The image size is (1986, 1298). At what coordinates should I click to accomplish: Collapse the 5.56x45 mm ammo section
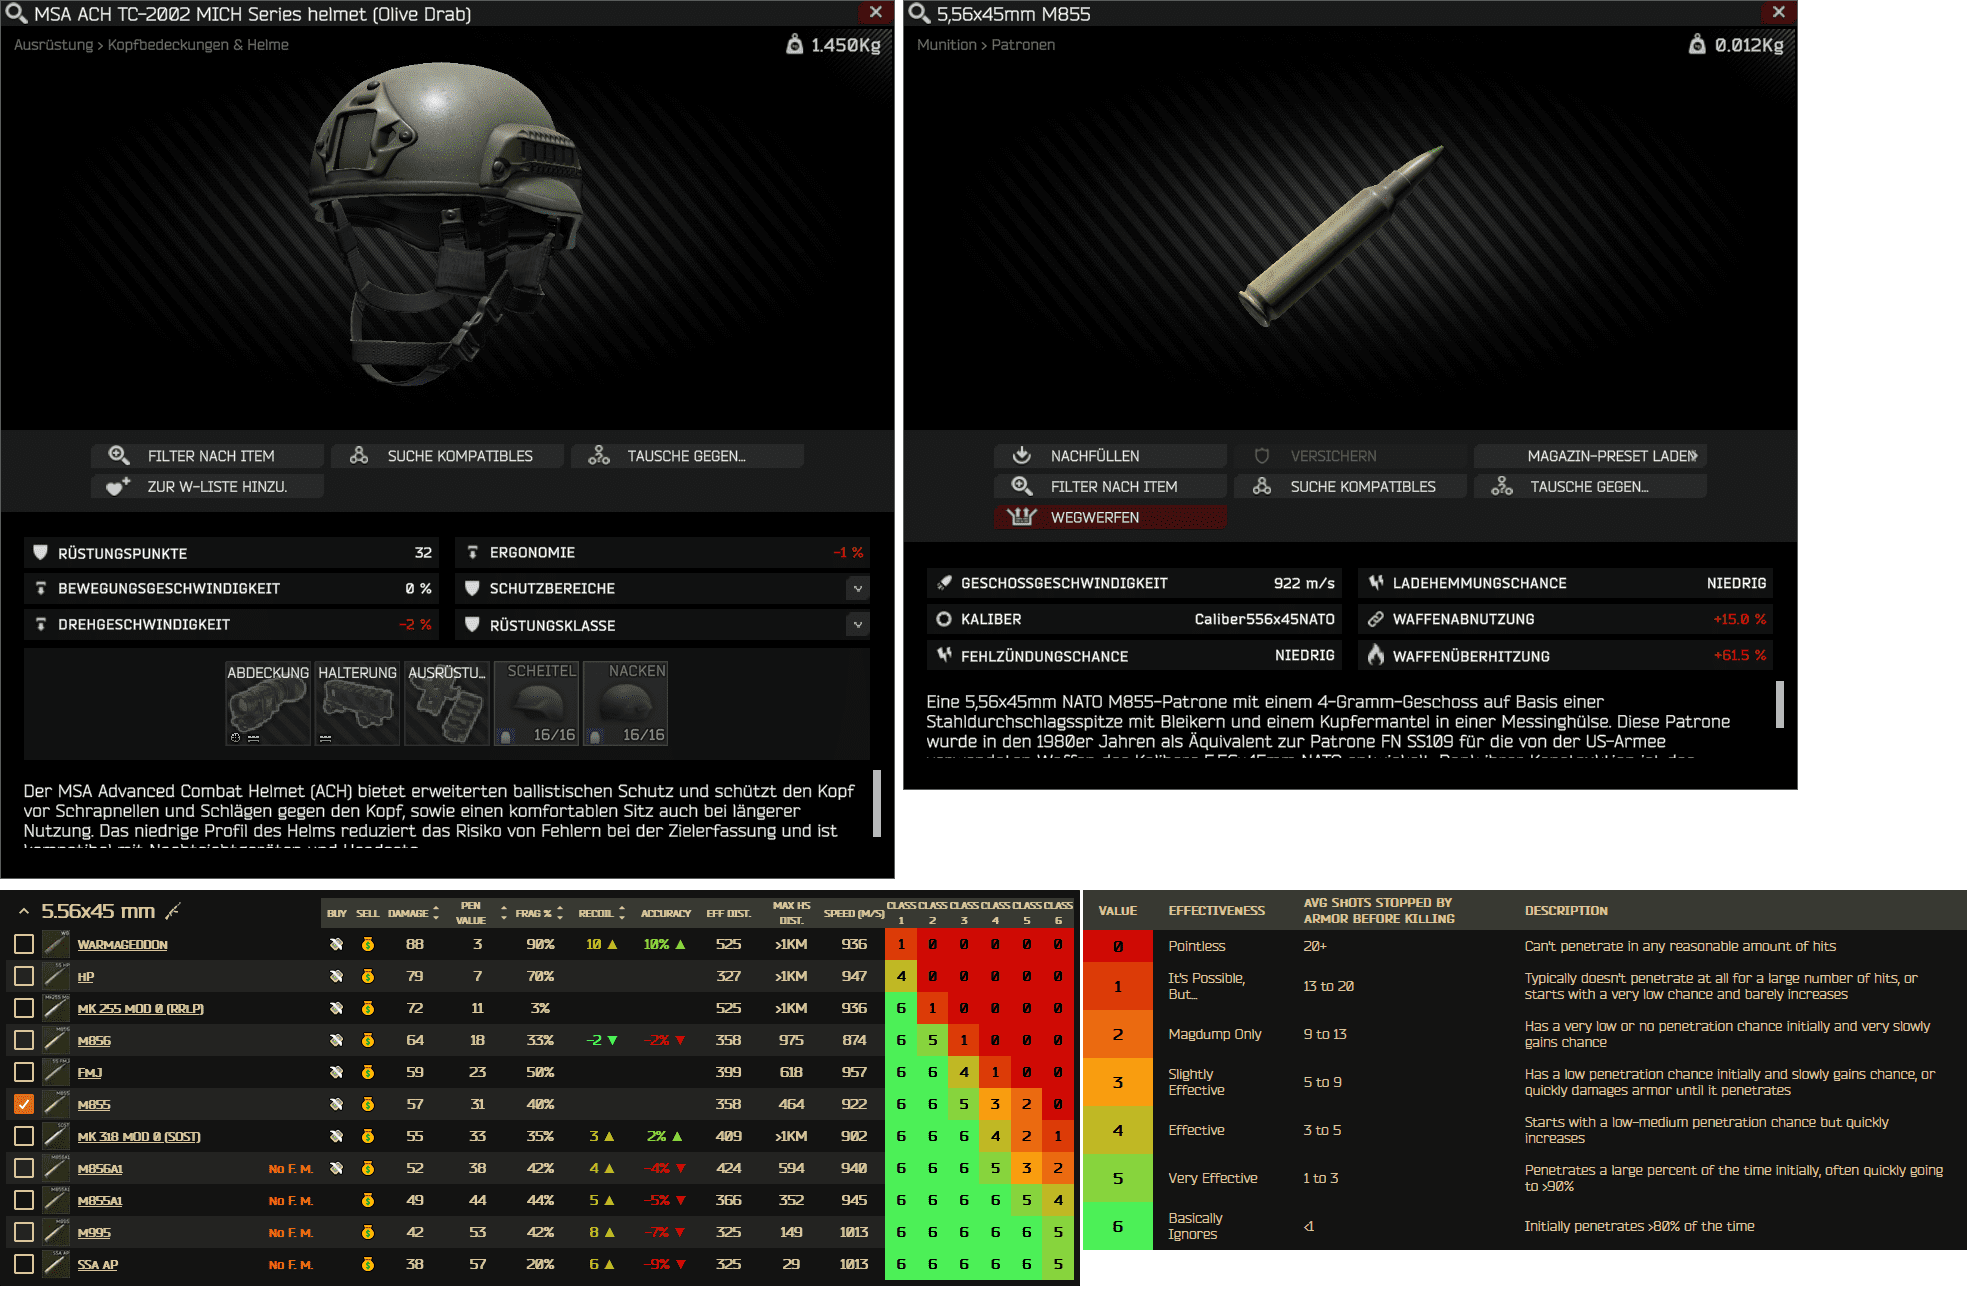(23, 911)
